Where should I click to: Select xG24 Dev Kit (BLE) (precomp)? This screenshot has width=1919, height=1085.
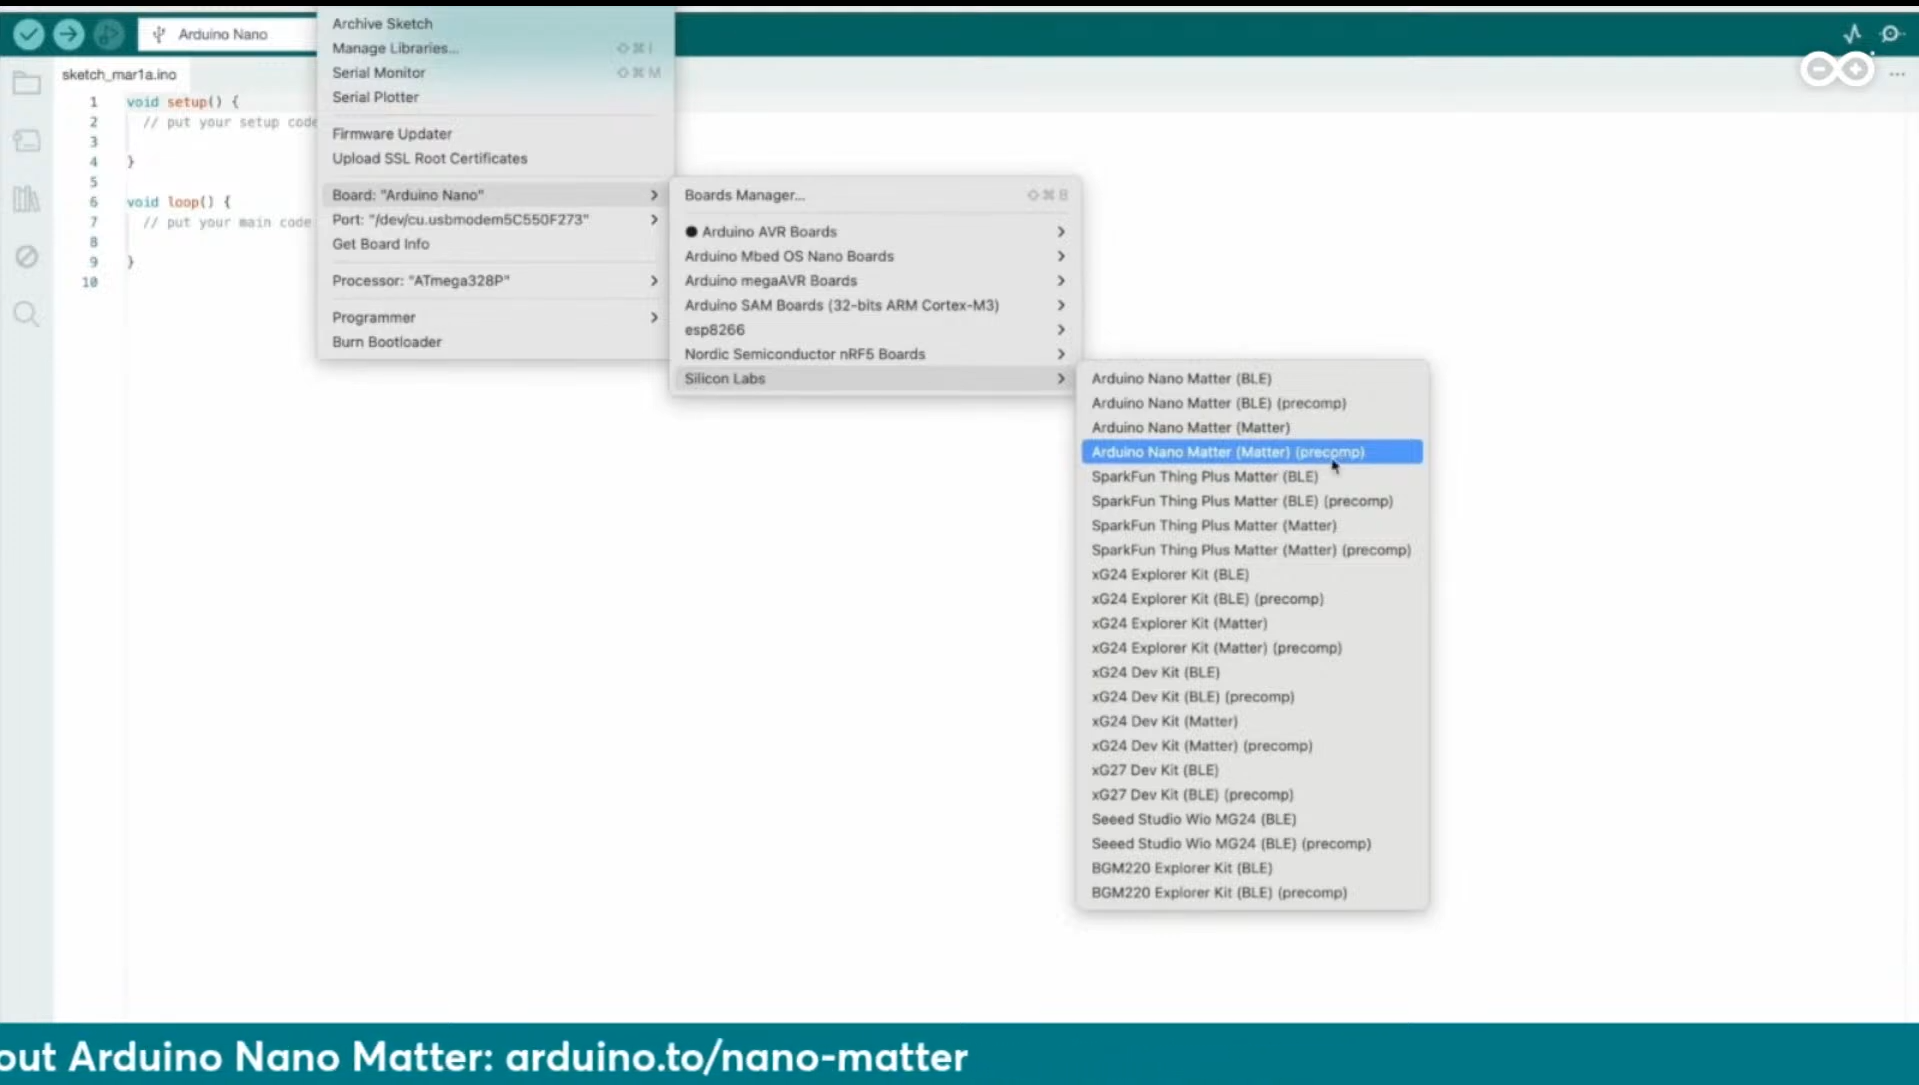[1252, 697]
